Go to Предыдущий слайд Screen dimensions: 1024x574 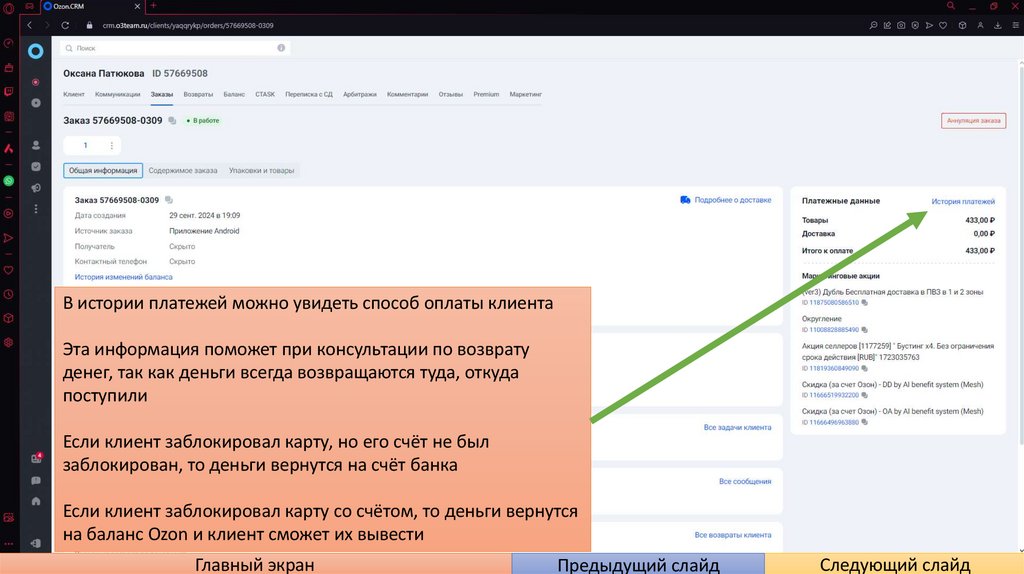click(638, 564)
